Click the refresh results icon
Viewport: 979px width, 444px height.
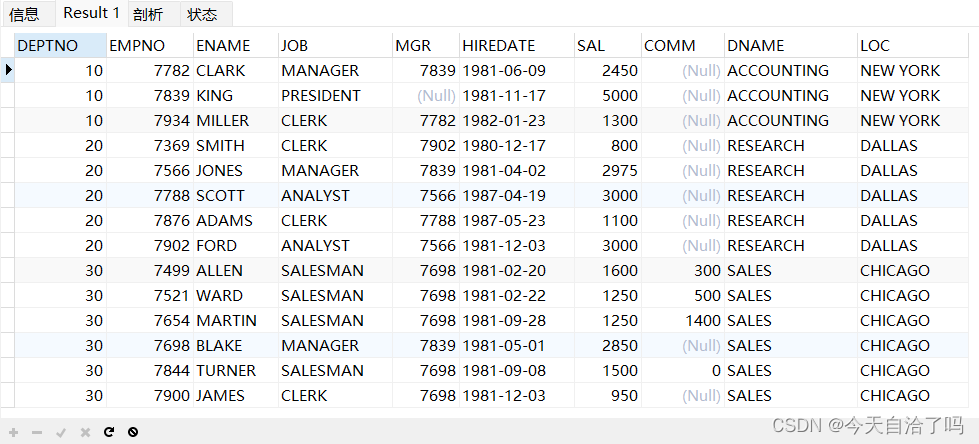[109, 432]
